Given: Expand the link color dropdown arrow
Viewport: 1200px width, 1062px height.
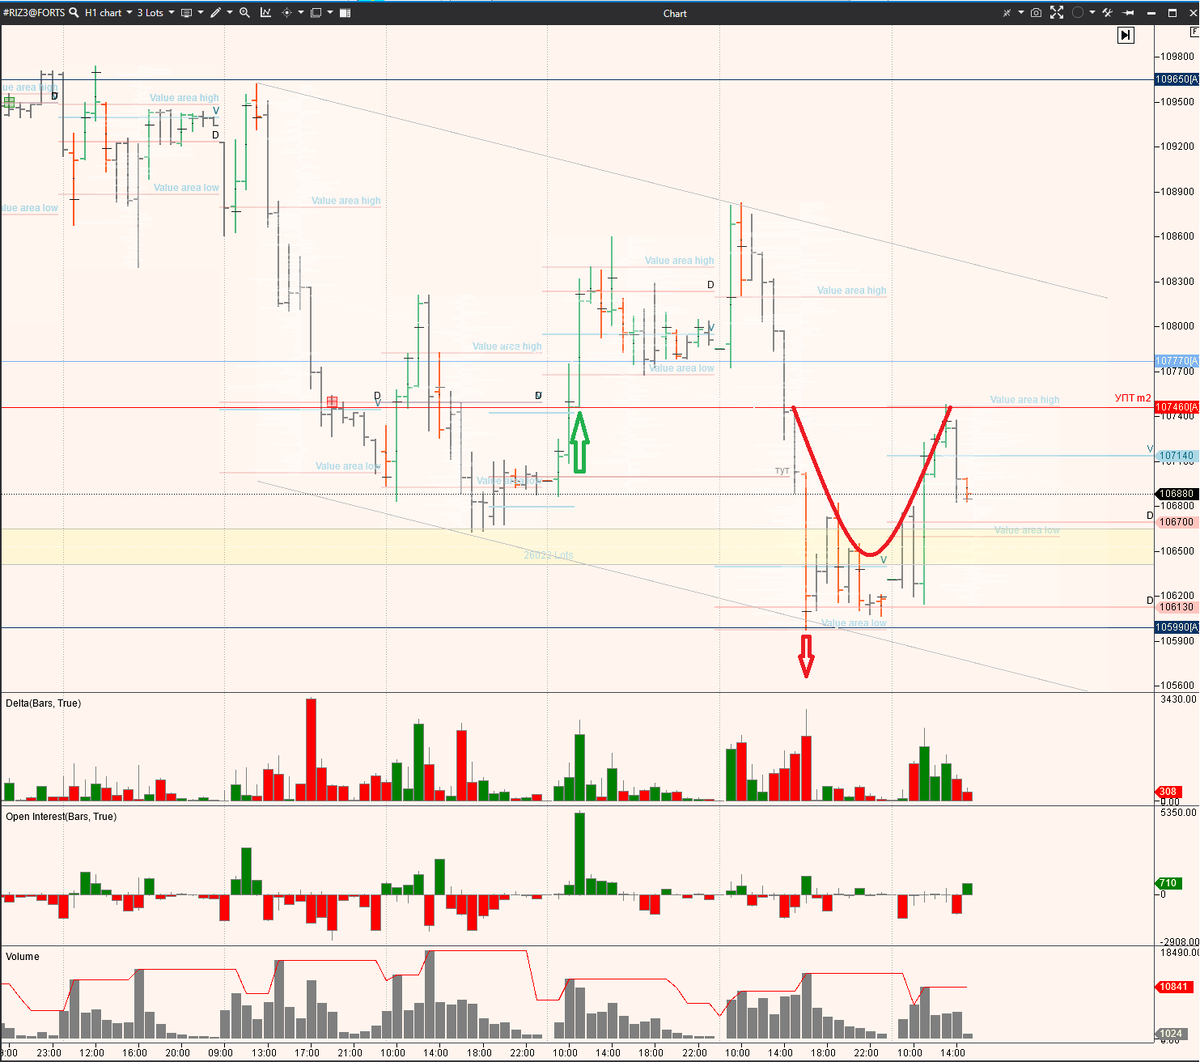Looking at the screenshot, I should [1092, 13].
